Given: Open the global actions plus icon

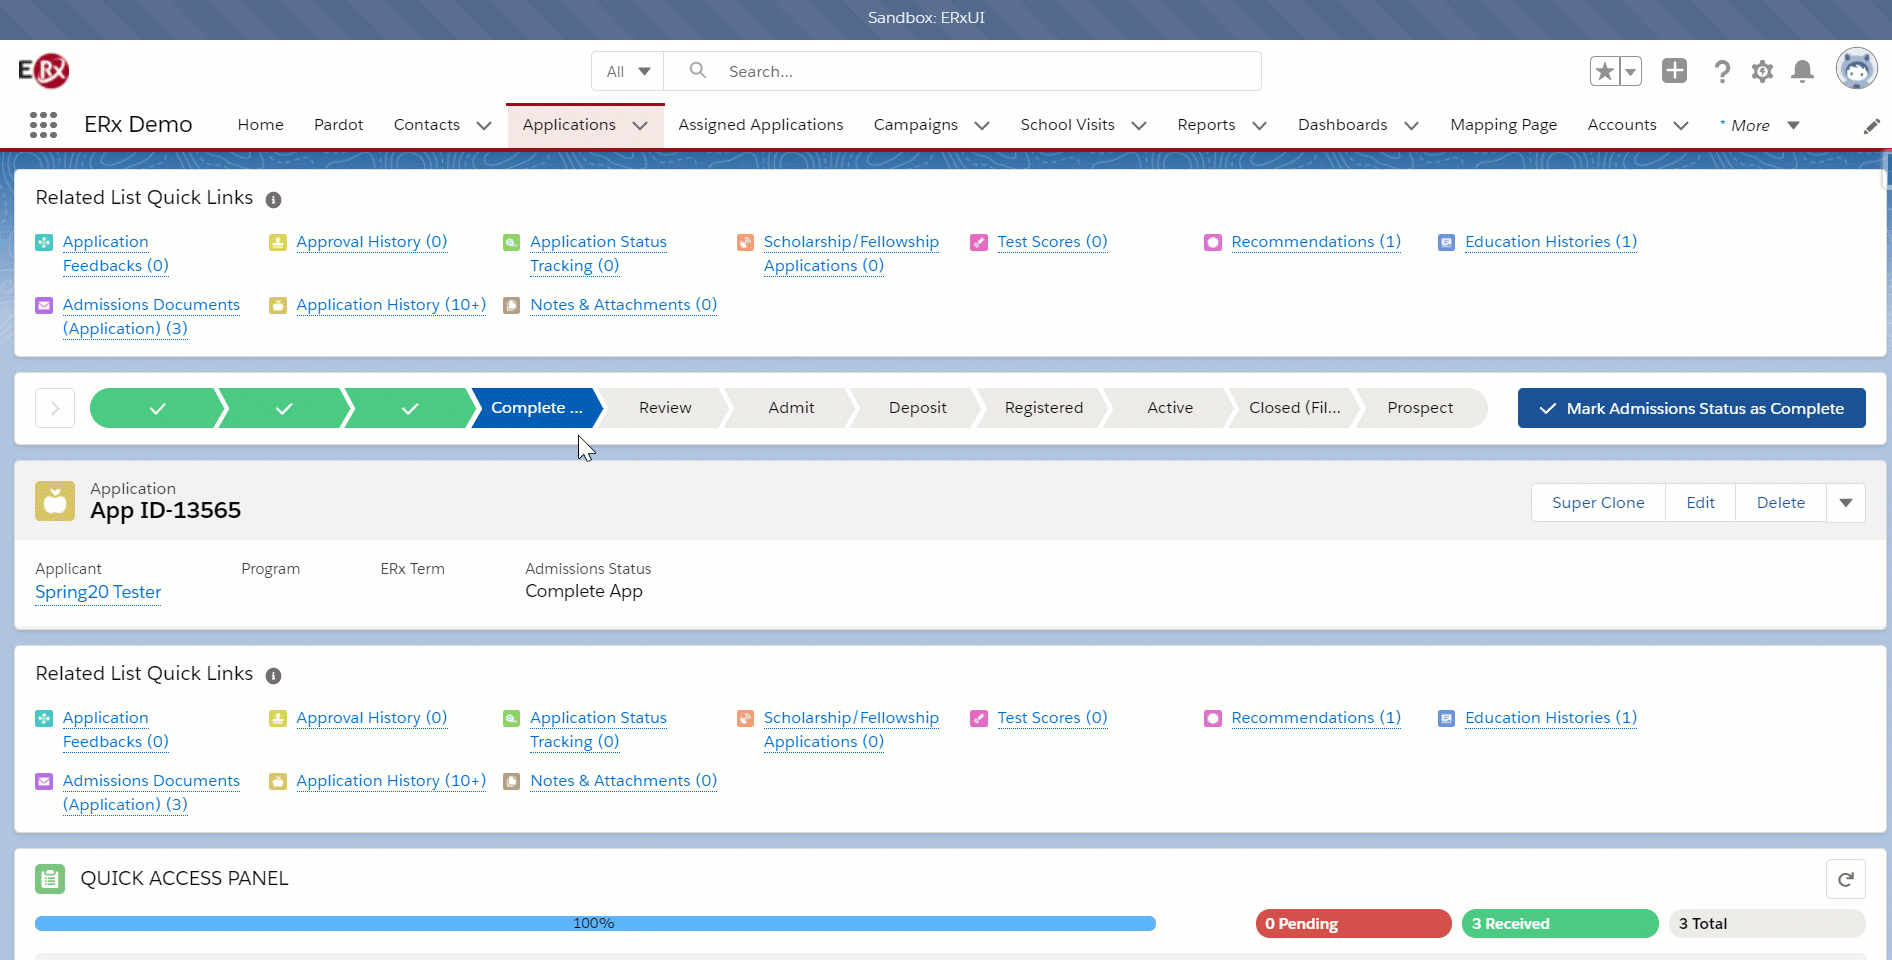Looking at the screenshot, I should click(1674, 71).
